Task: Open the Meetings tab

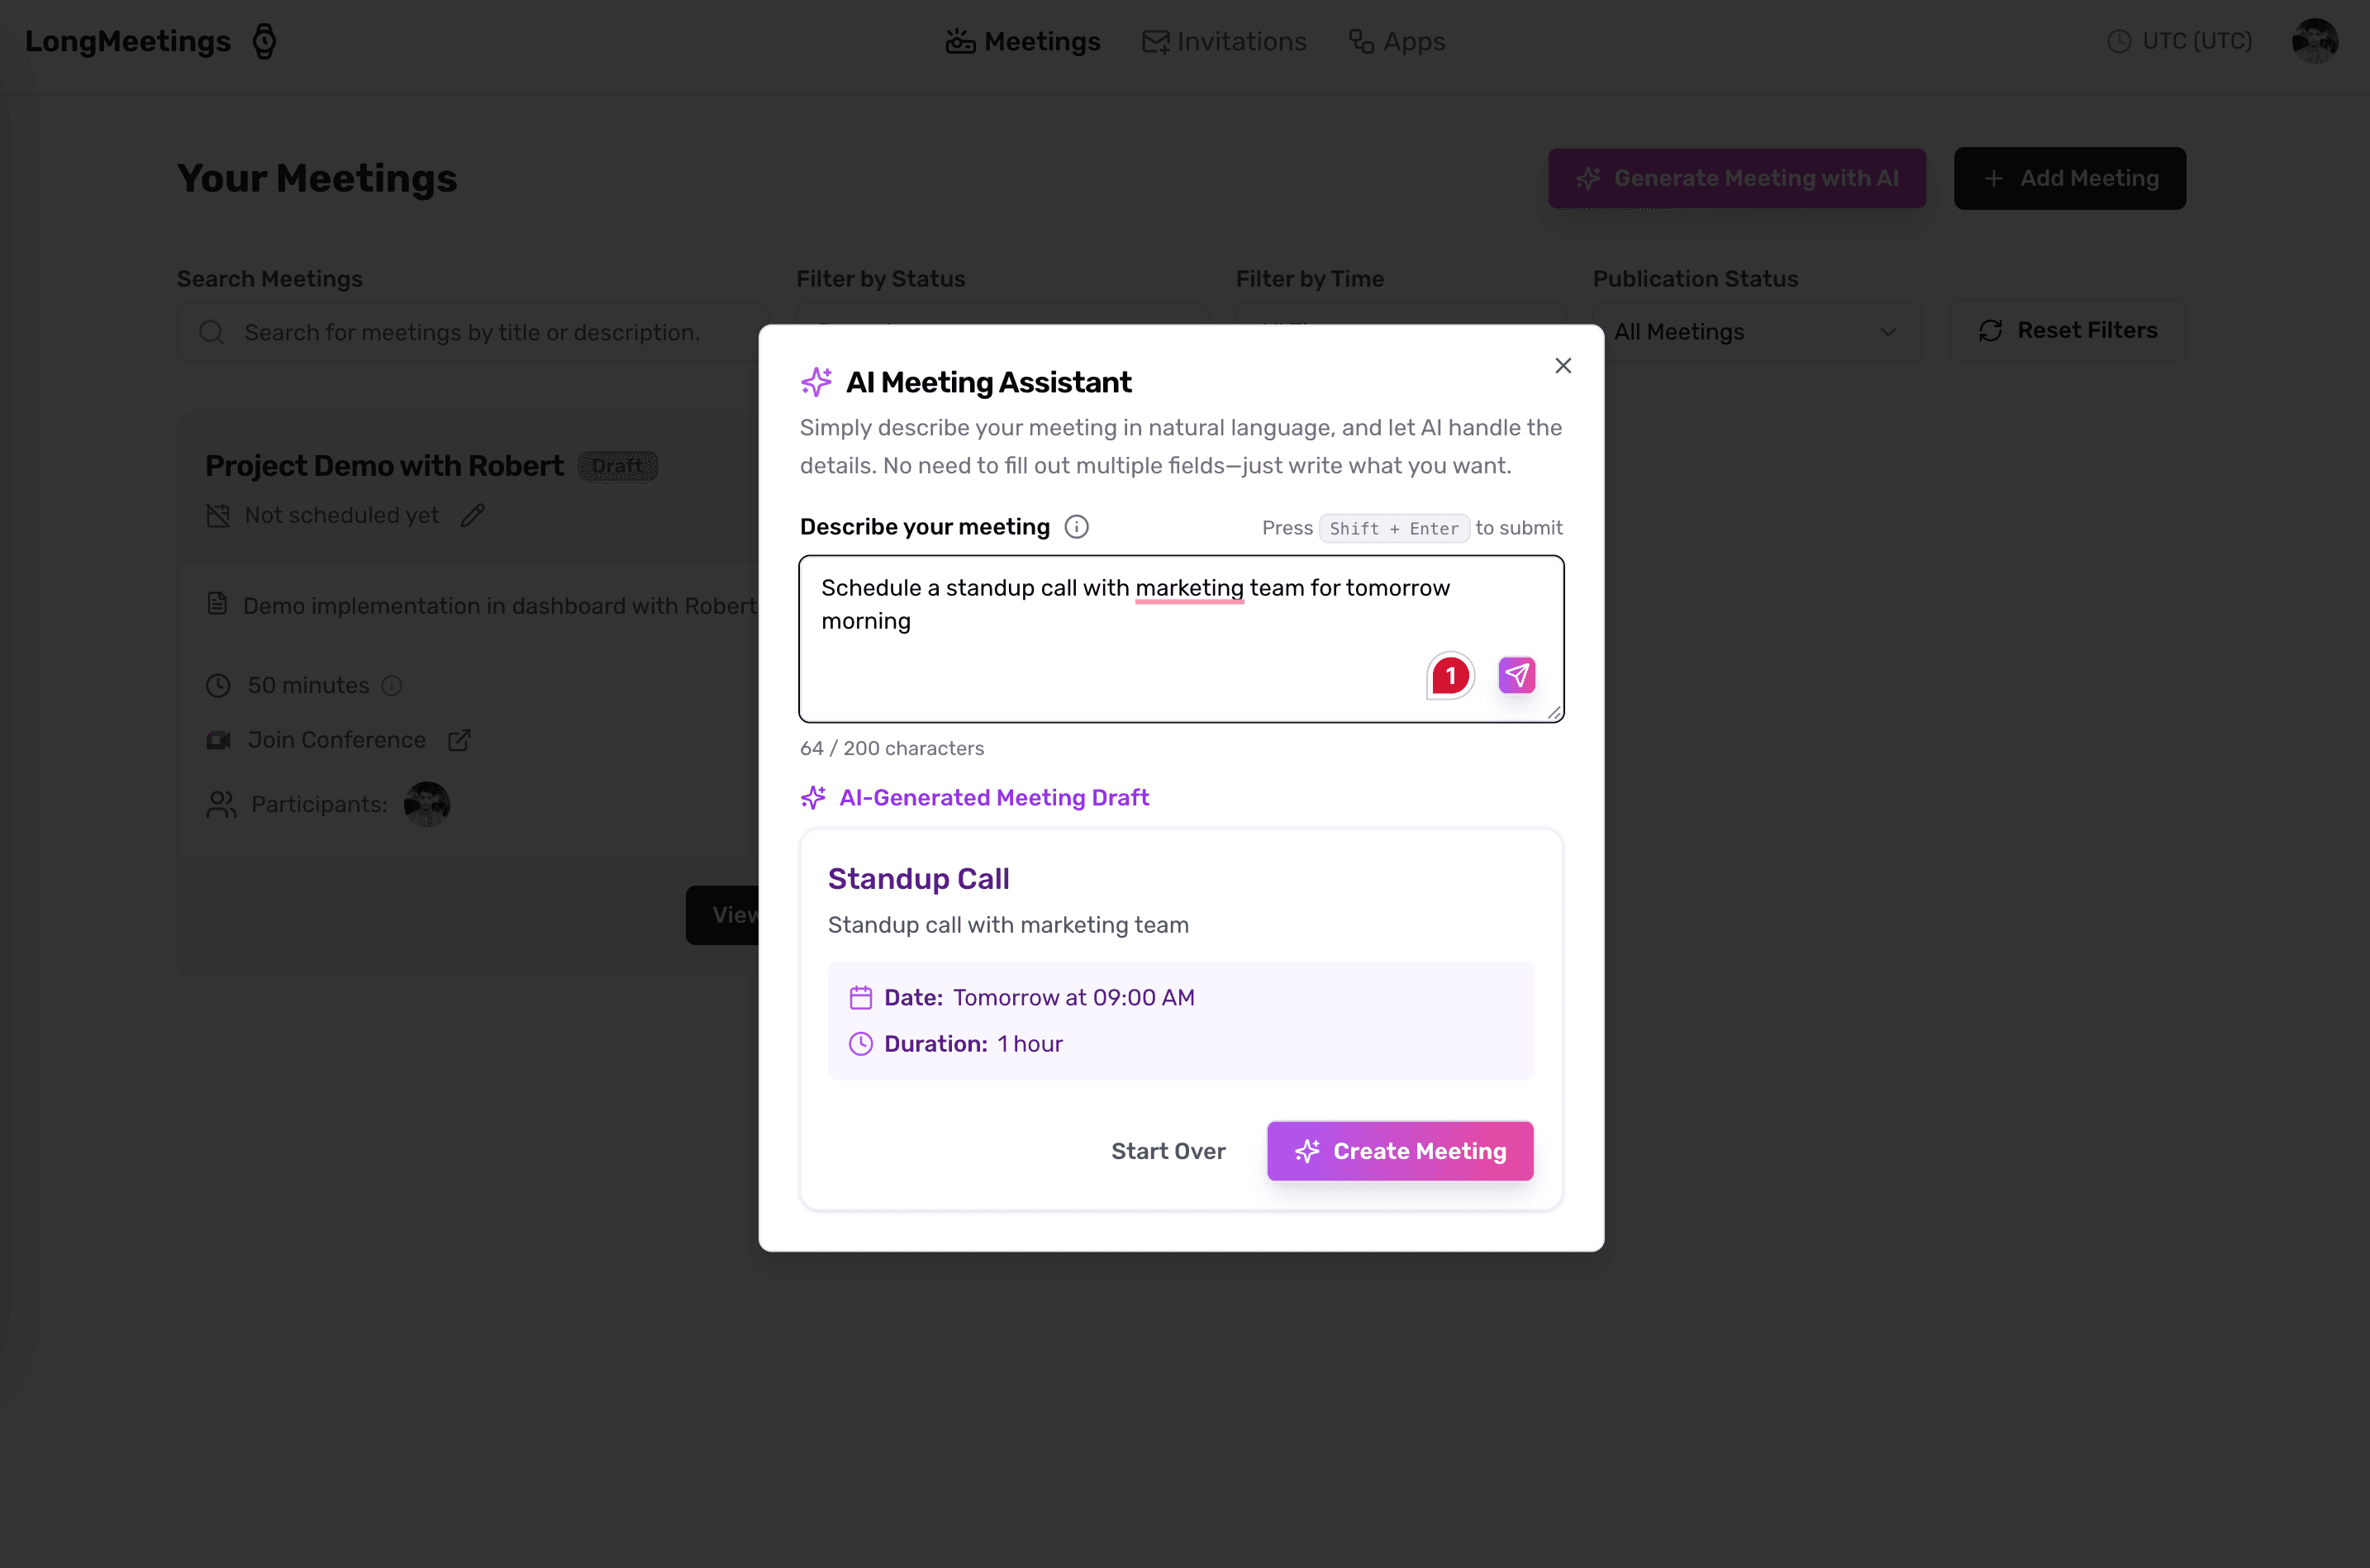Action: [1023, 41]
